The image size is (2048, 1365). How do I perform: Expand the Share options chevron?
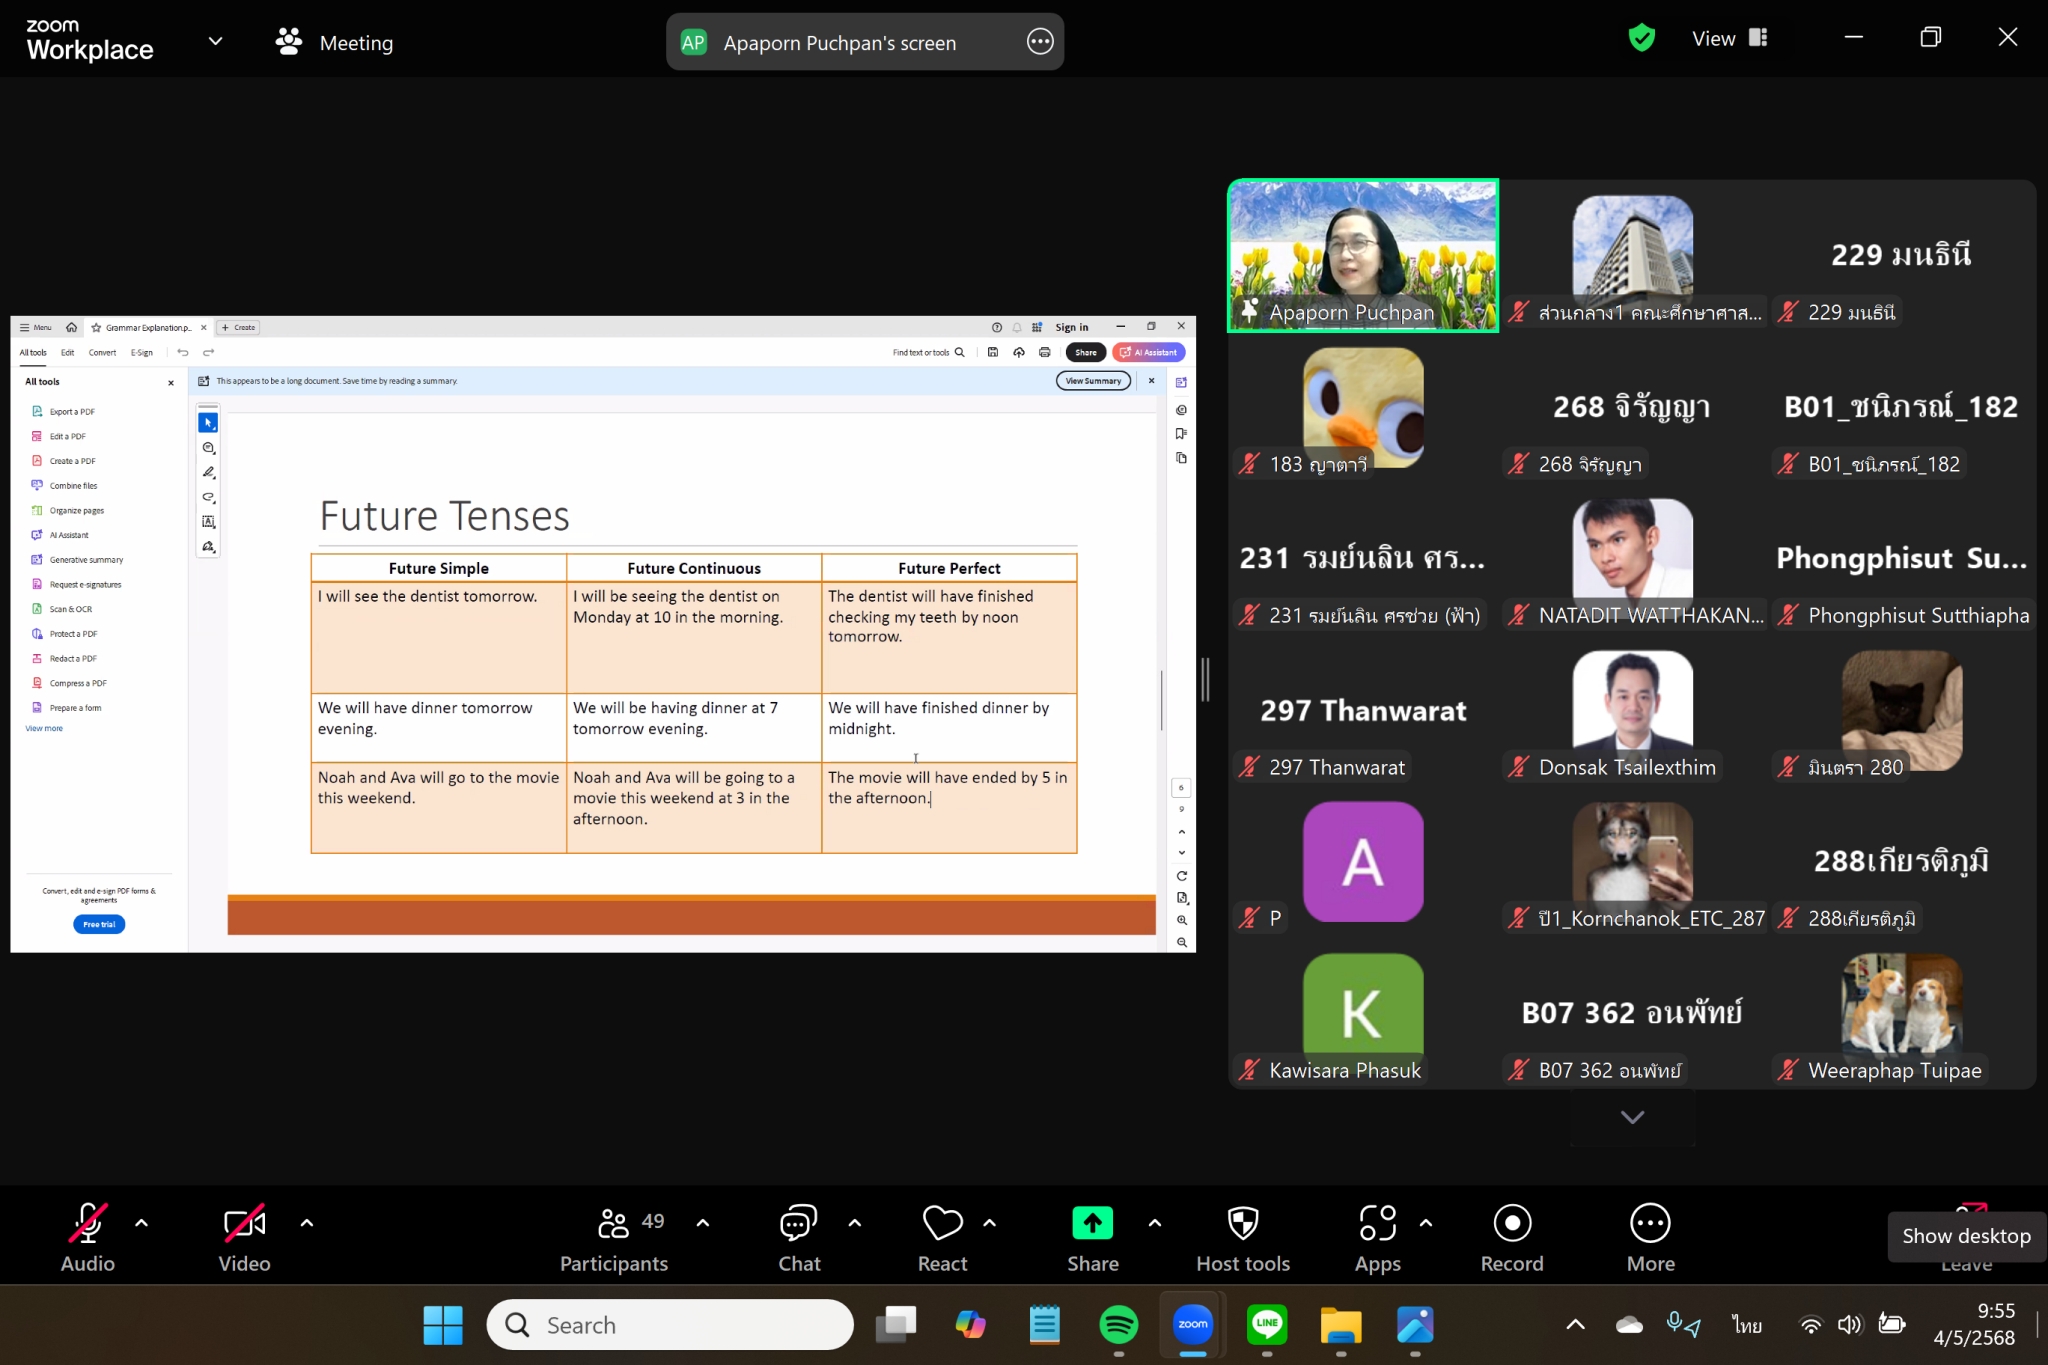tap(1155, 1222)
